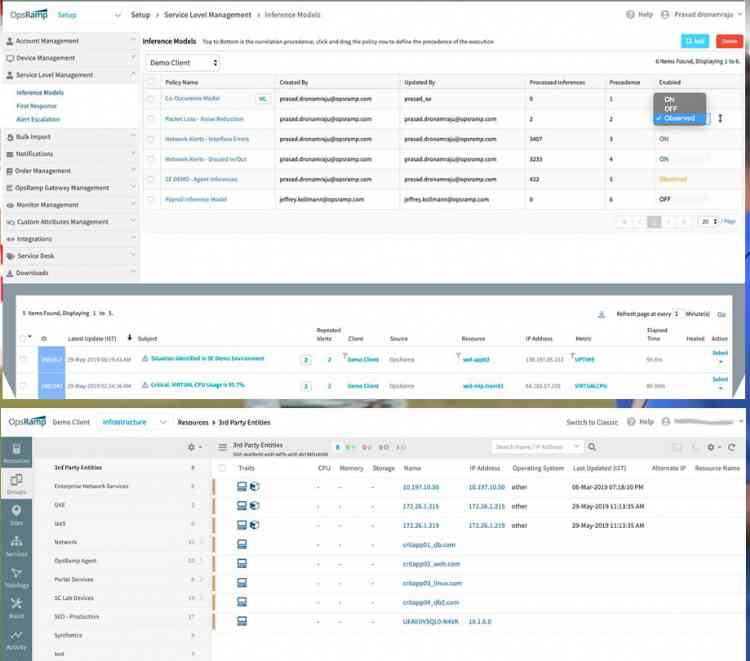
Task: Click Go next to refresh interval
Action: pos(721,314)
